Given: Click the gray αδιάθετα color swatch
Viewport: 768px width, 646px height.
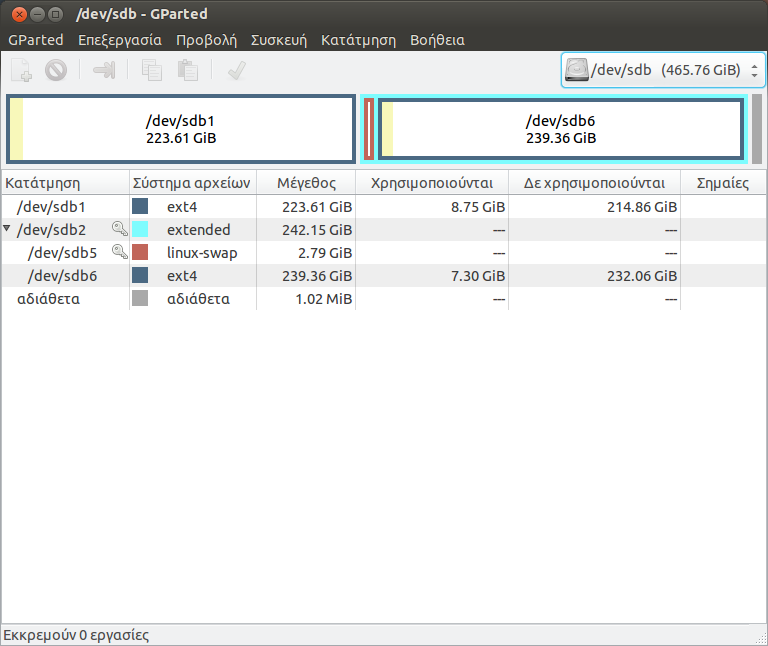Looking at the screenshot, I should [x=140, y=298].
